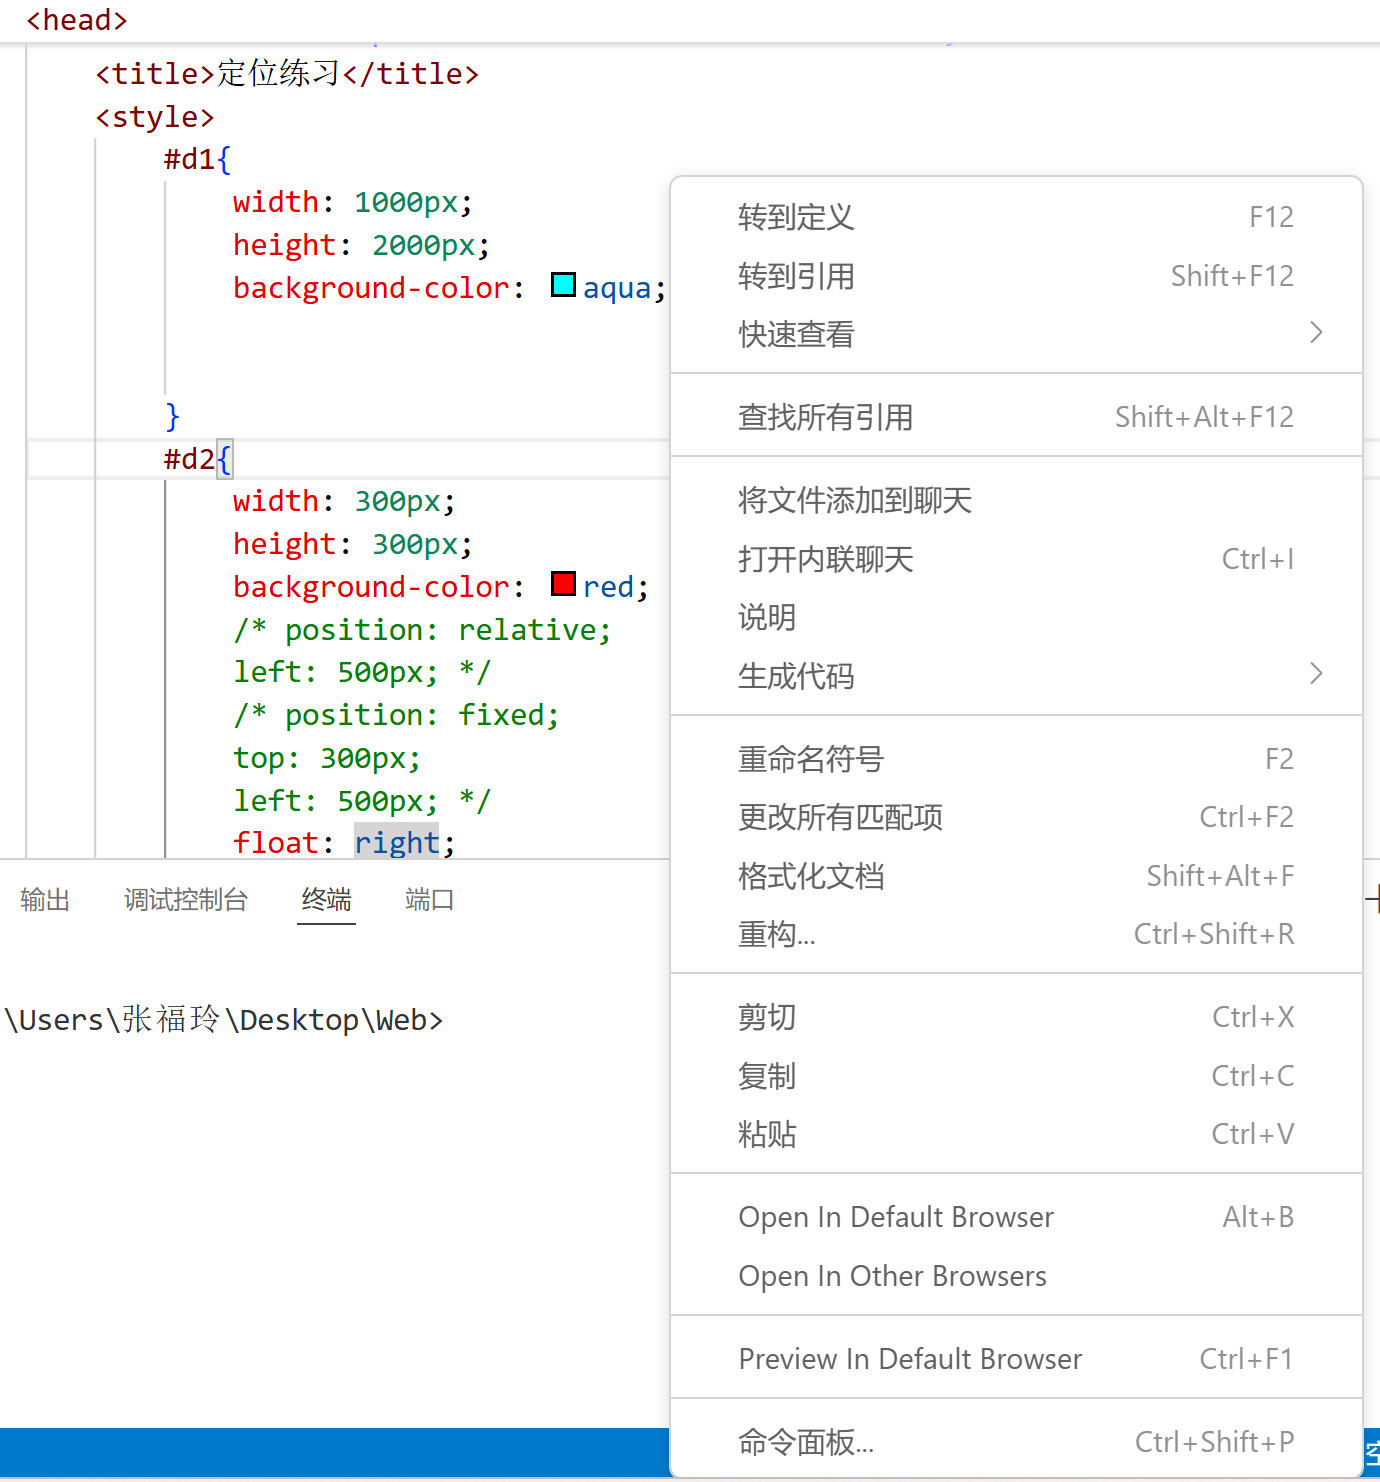This screenshot has width=1380, height=1482.
Task: Click the '<head>' sticky scroll line
Action: tap(77, 20)
